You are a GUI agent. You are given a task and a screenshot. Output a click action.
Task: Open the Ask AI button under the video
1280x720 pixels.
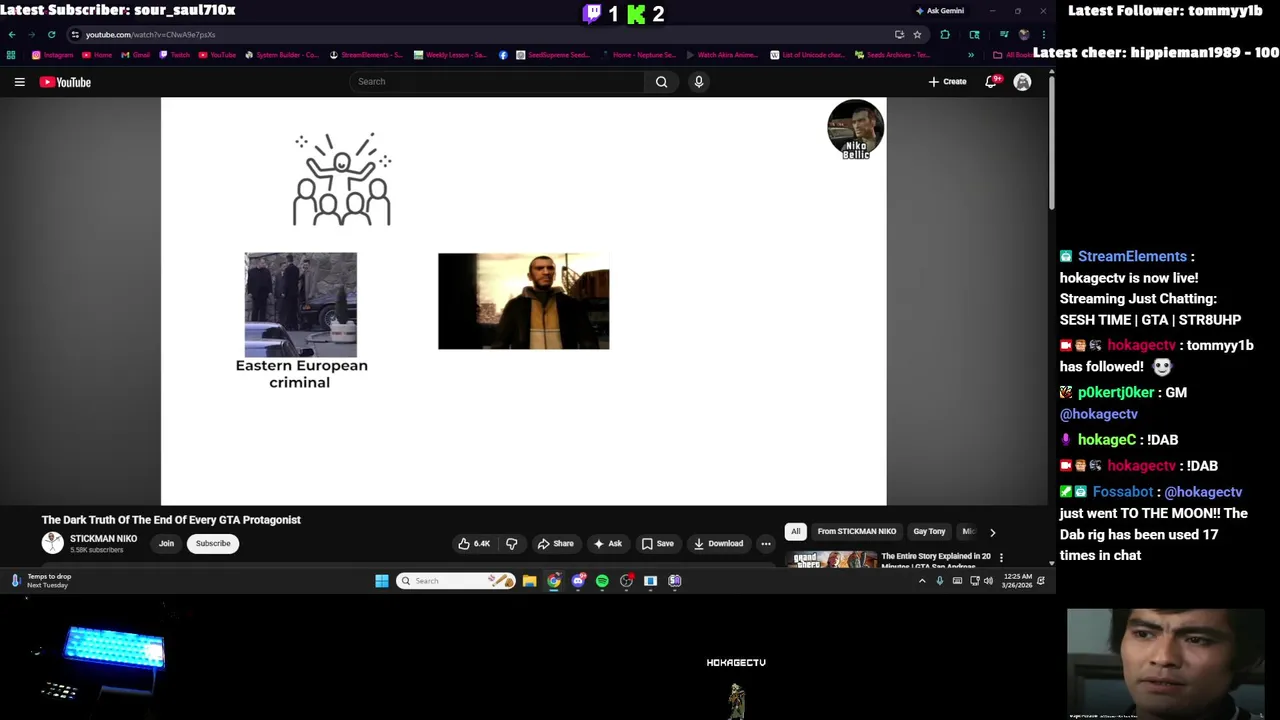coord(607,544)
